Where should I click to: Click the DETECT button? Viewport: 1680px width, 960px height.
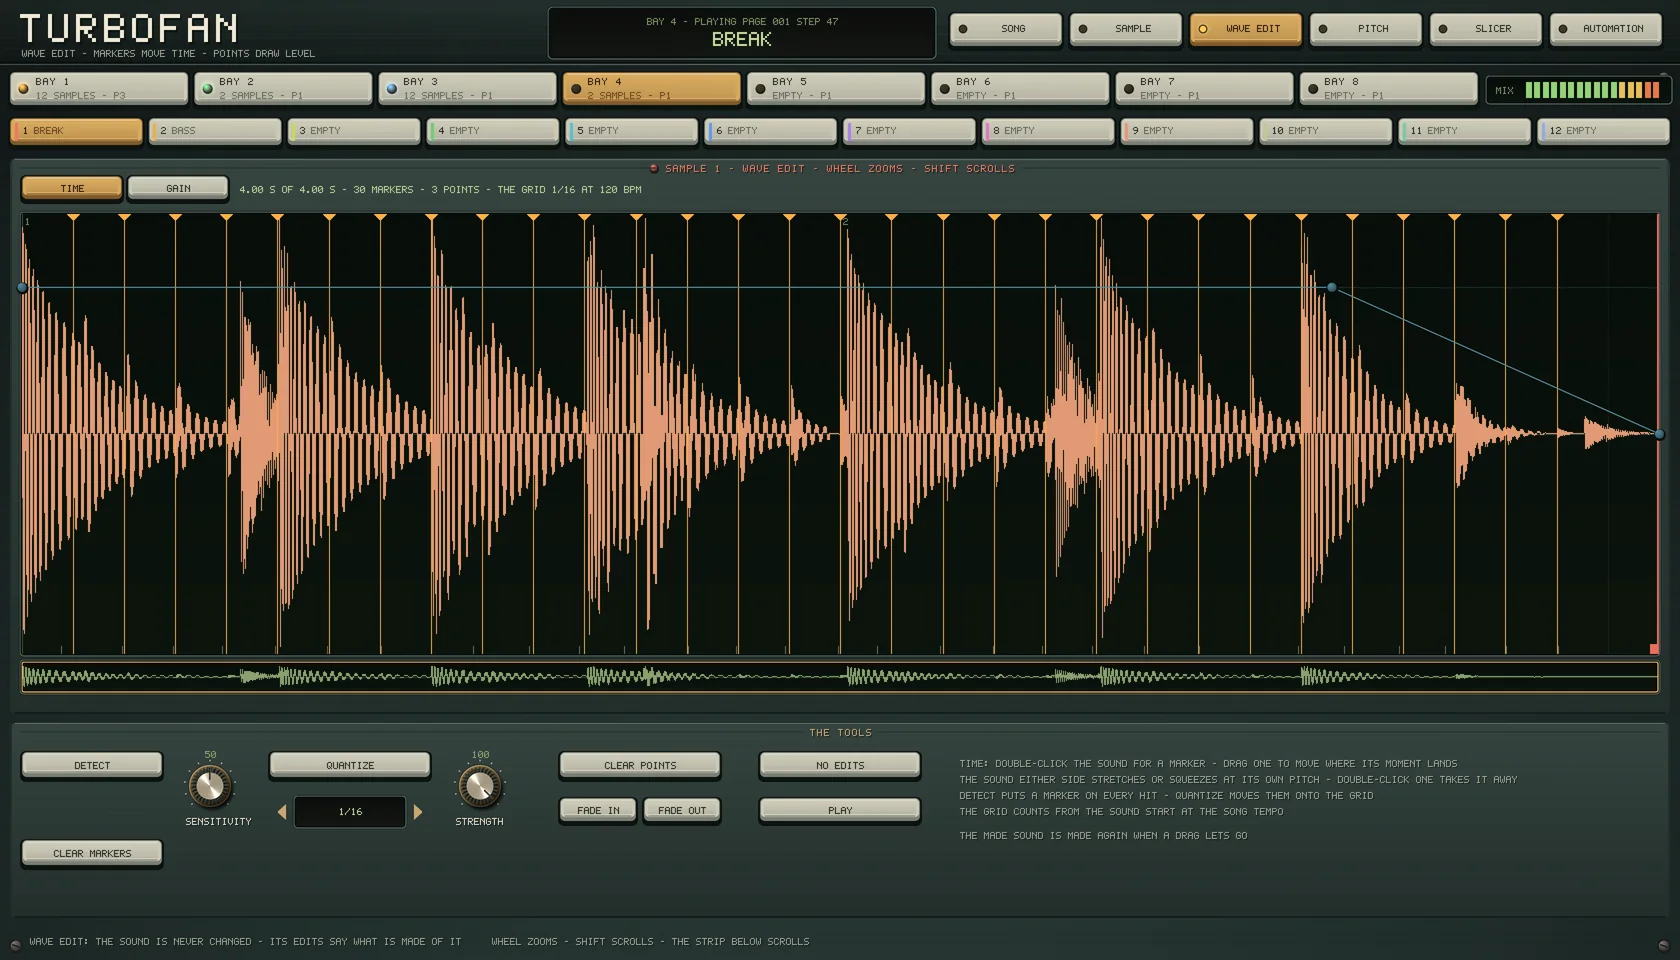tap(92, 765)
